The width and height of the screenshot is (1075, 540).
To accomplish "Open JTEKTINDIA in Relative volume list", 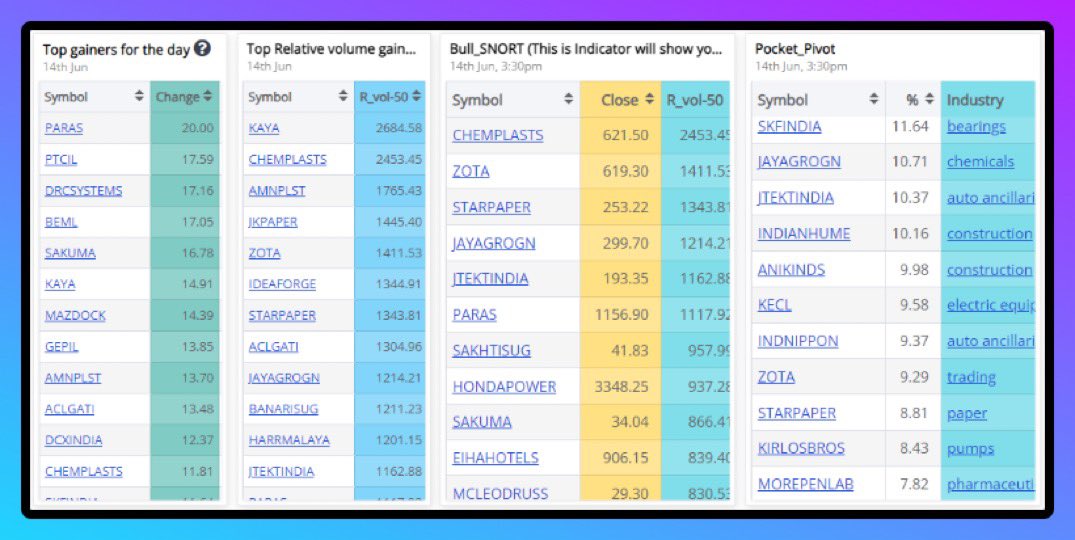I will (282, 471).
